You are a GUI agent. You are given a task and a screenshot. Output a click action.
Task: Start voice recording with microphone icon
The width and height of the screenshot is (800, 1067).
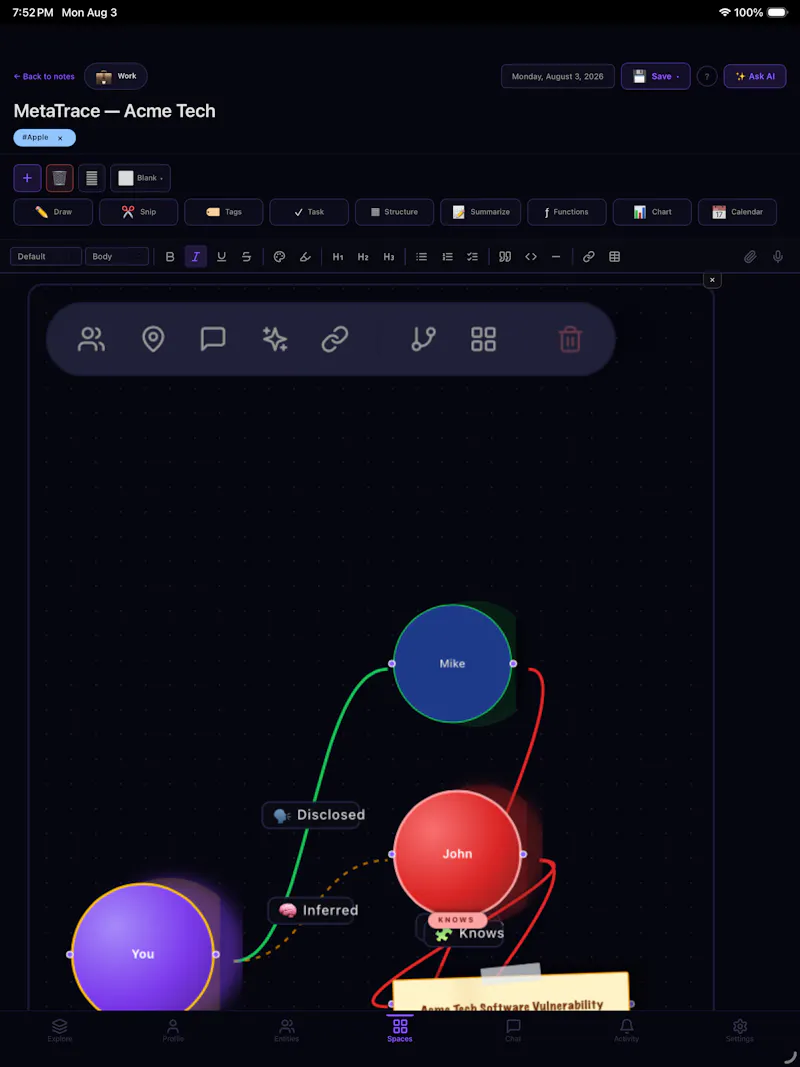pyautogui.click(x=778, y=257)
